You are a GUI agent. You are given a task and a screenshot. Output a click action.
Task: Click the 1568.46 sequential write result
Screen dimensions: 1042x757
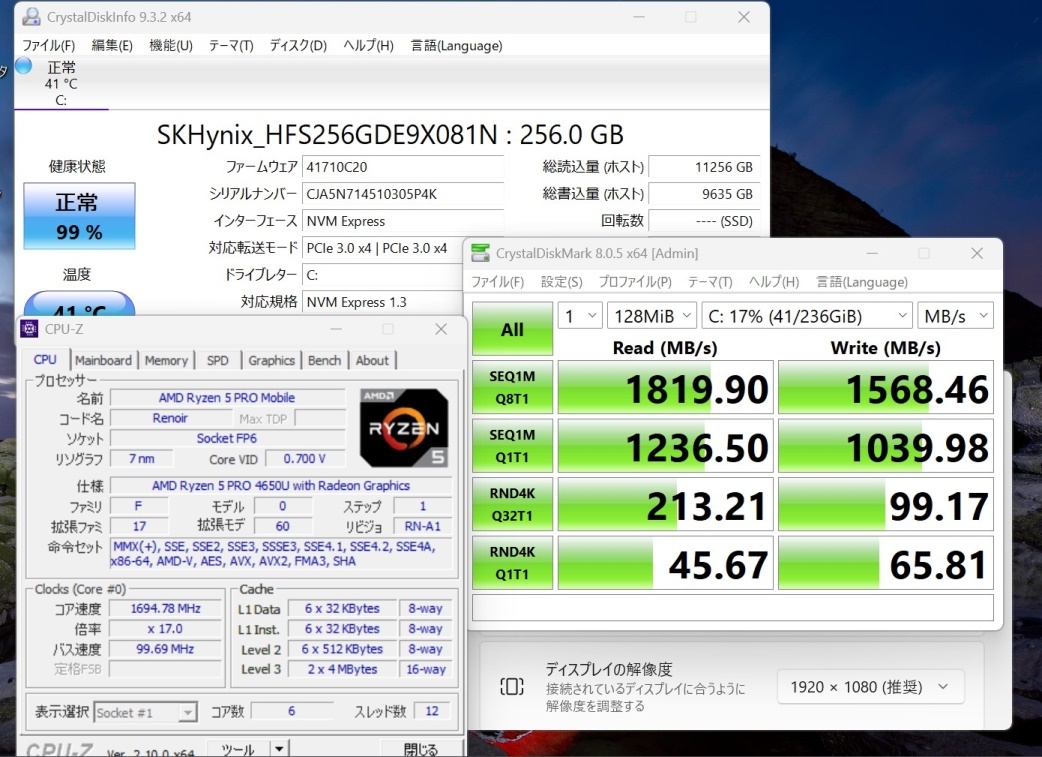886,387
